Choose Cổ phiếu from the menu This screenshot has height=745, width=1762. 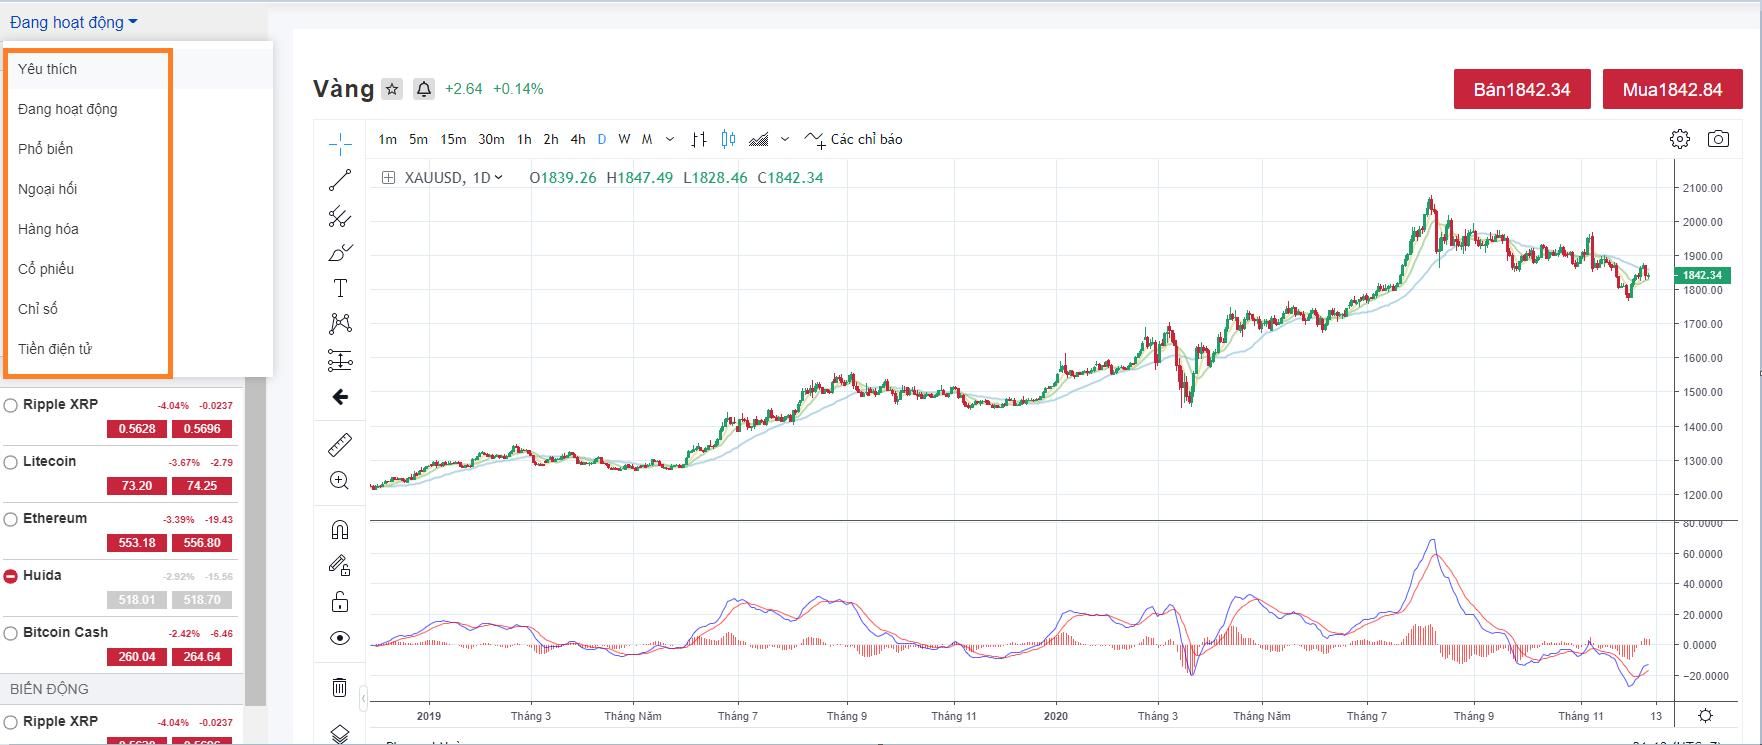(x=138, y=269)
